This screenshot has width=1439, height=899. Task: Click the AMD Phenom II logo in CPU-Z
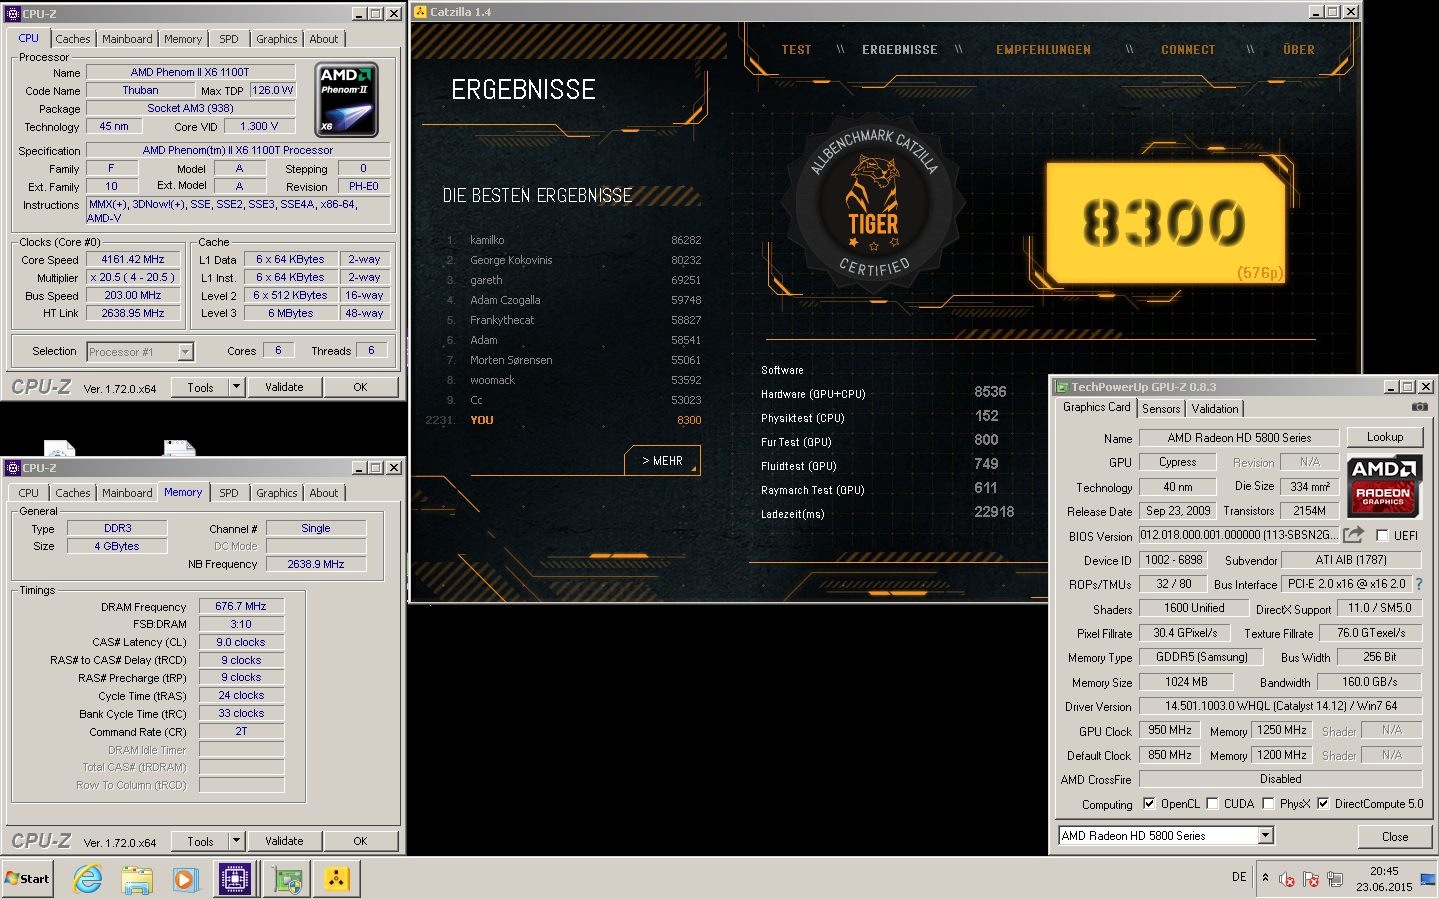[347, 100]
